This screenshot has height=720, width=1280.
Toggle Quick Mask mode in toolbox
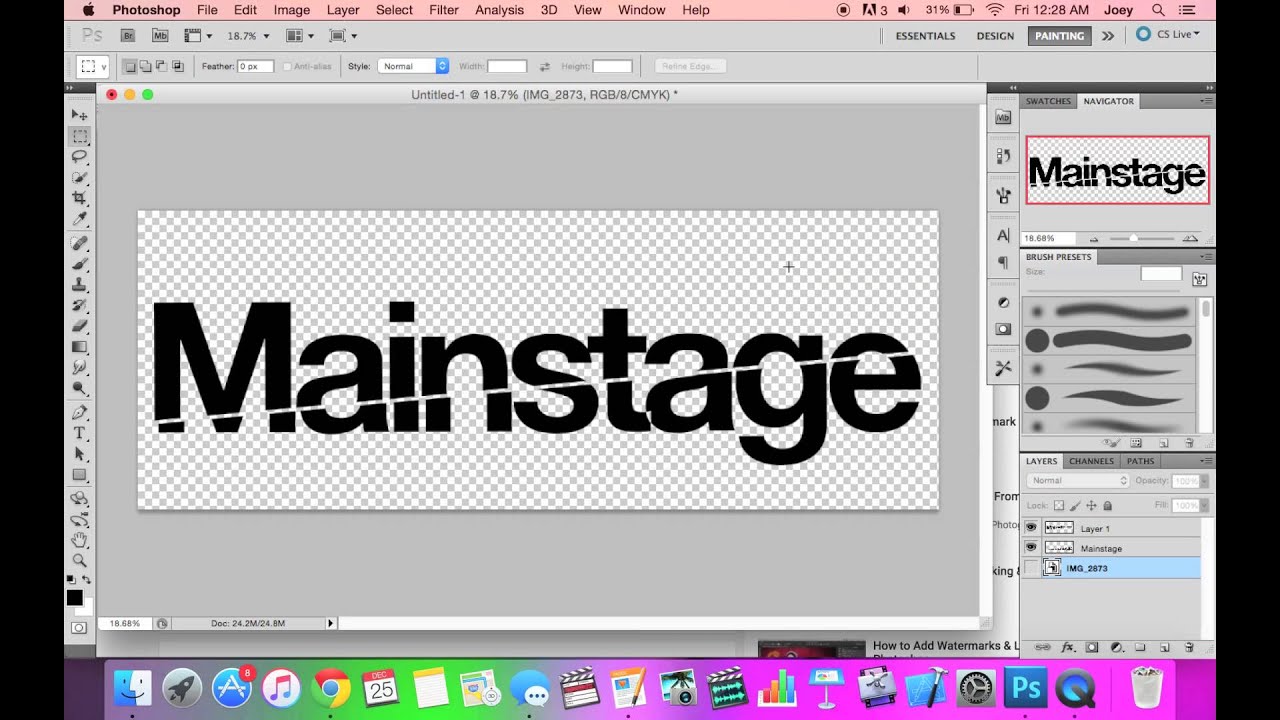tap(79, 628)
